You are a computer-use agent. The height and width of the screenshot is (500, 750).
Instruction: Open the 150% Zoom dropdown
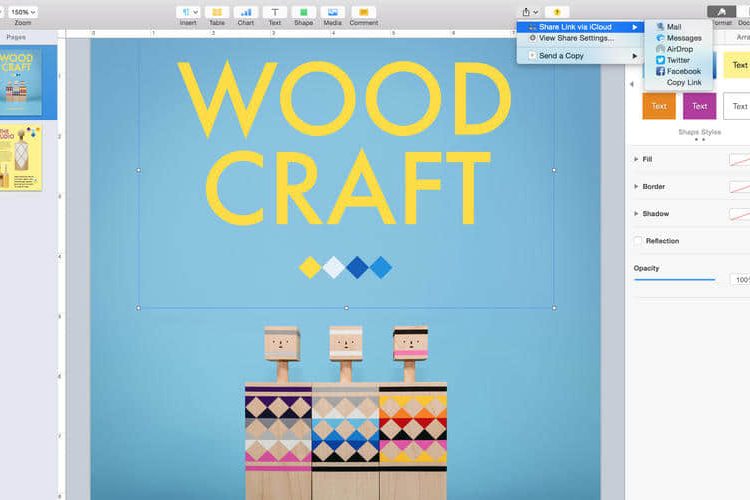[22, 12]
